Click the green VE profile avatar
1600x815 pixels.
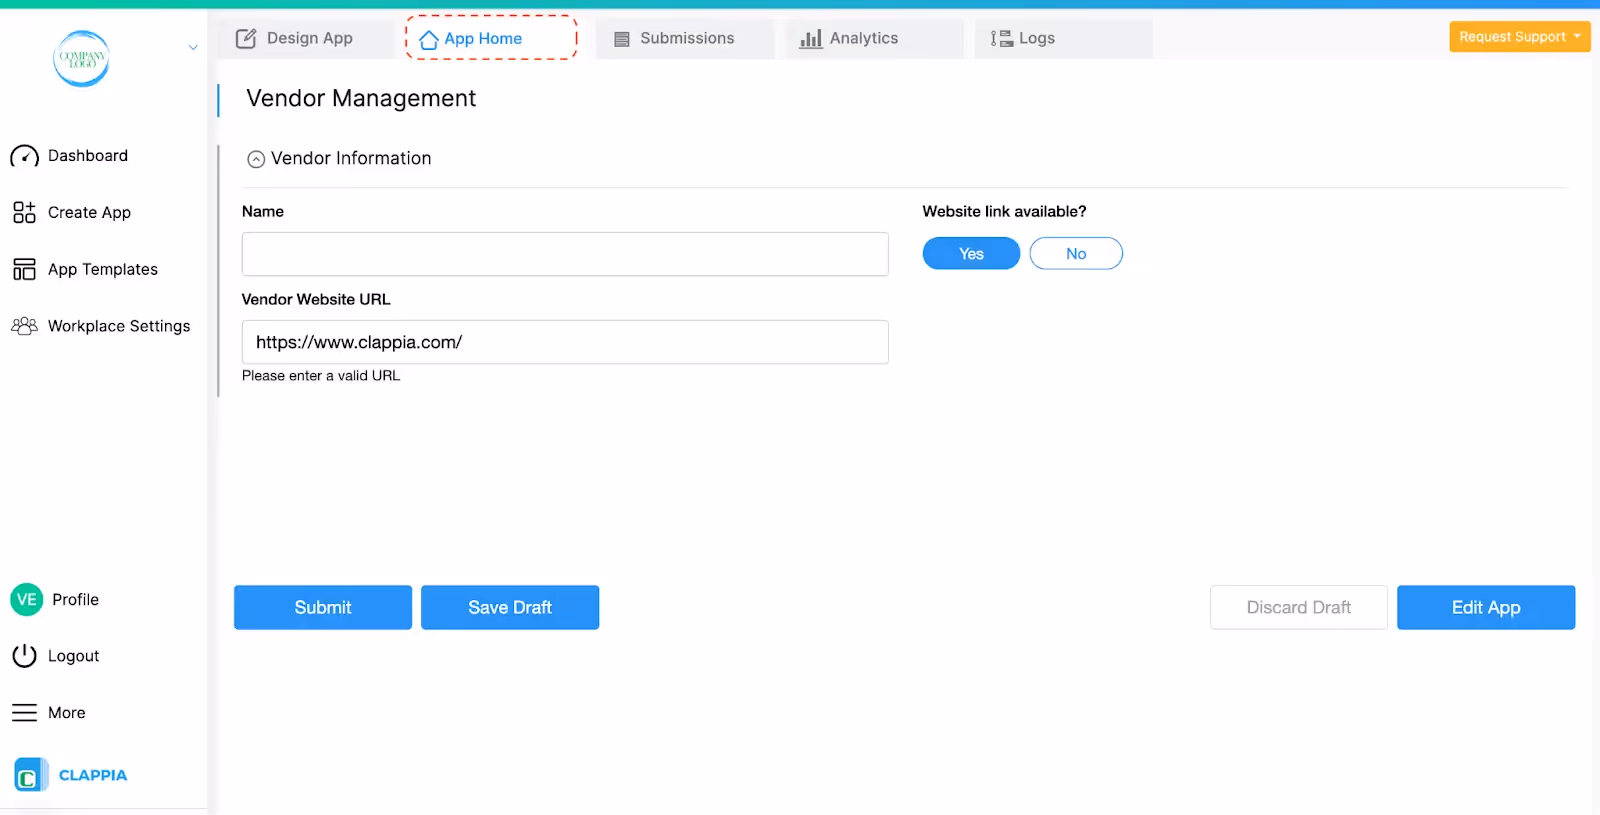click(x=27, y=599)
